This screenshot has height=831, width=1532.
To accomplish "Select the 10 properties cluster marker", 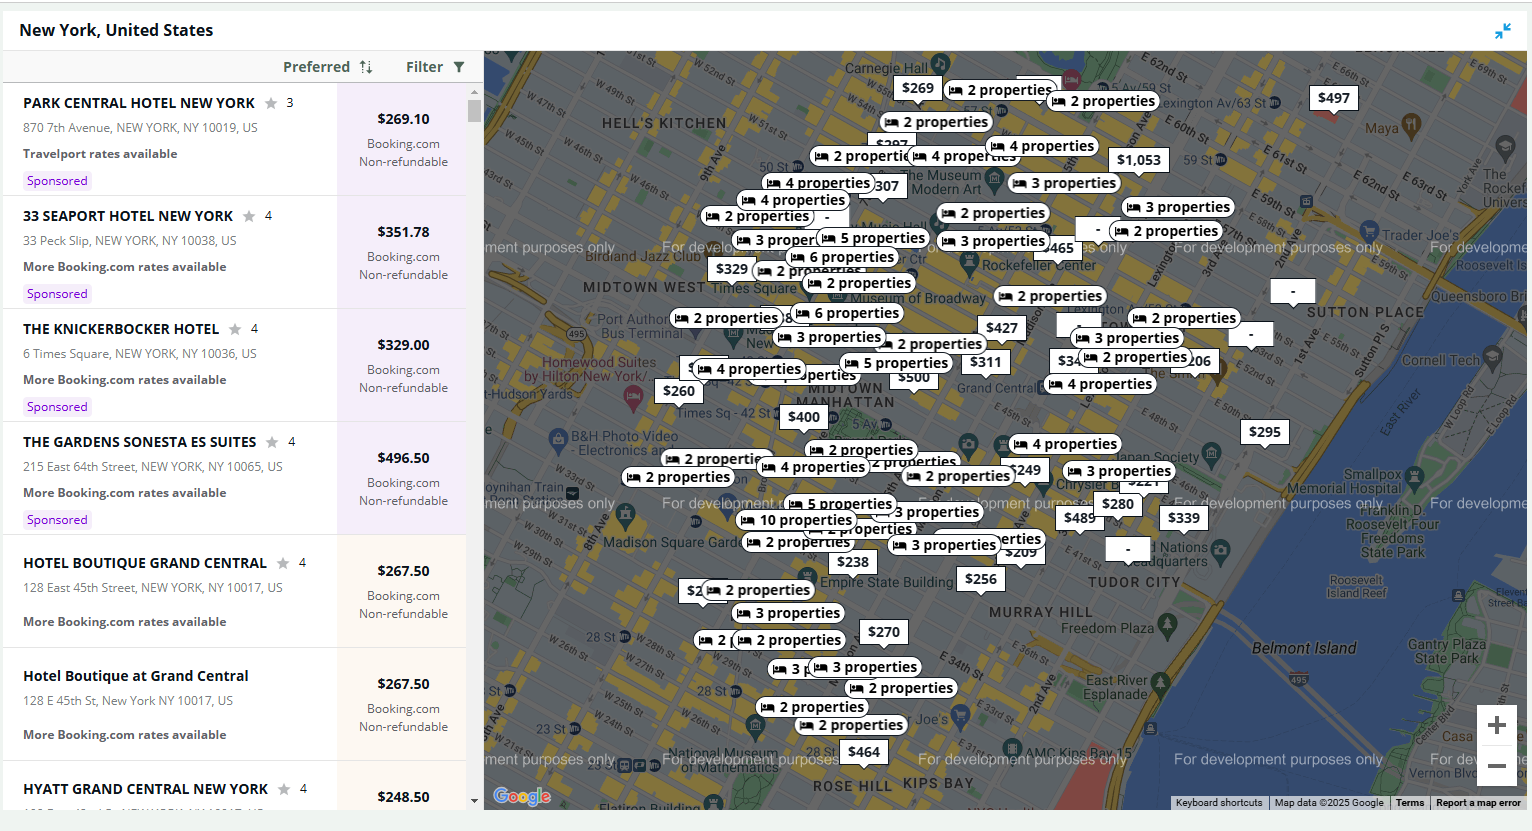I will (x=796, y=520).
